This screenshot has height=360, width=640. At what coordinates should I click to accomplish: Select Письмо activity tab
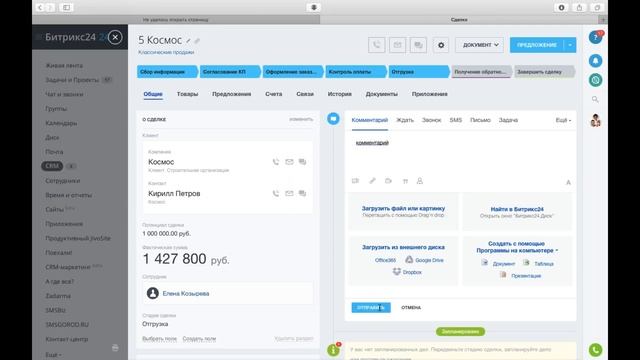480,120
